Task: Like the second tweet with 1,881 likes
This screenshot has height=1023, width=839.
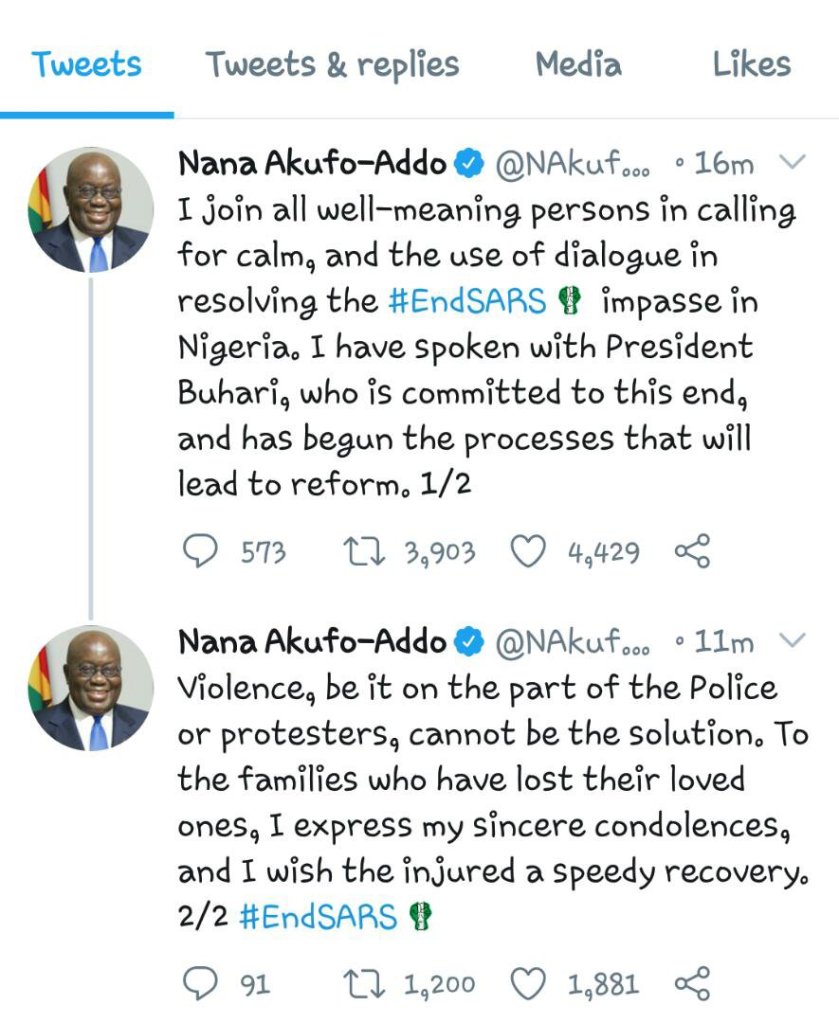Action: 527,985
